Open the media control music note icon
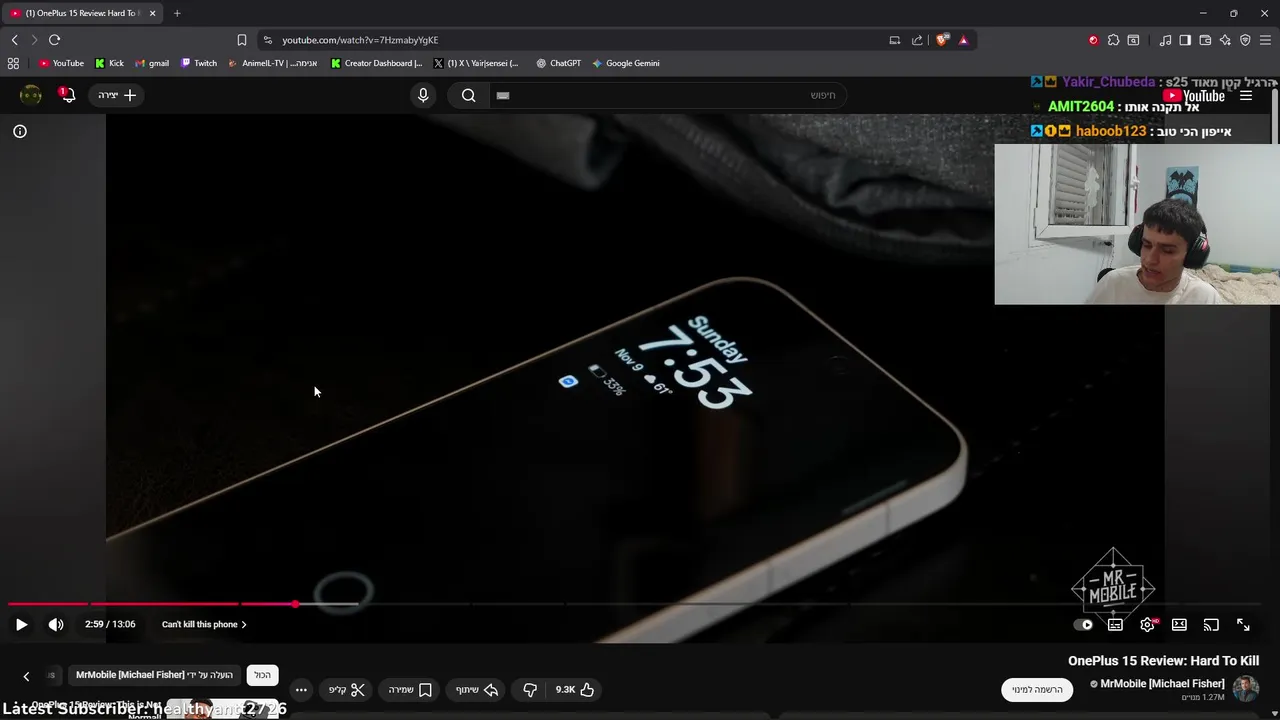This screenshot has width=1280, height=720. 1165,40
